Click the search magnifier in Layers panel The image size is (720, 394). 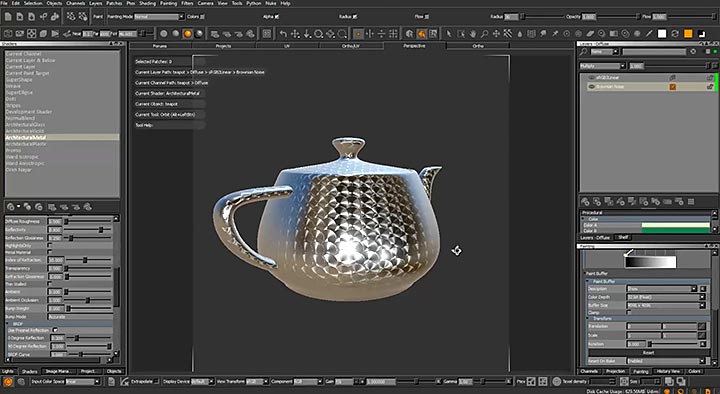pos(584,52)
